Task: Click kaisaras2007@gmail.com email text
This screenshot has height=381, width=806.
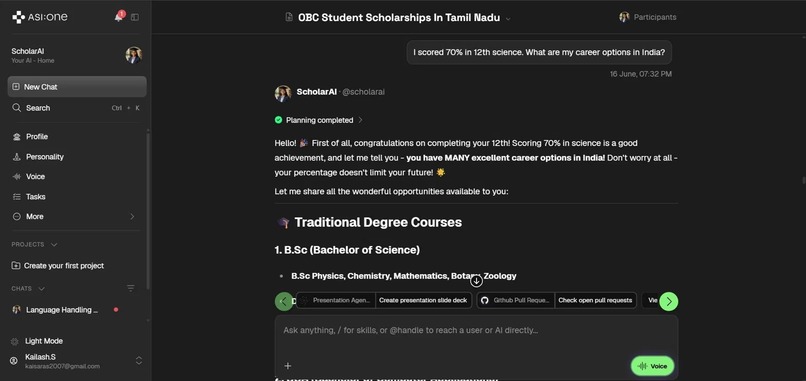Action: point(62,366)
